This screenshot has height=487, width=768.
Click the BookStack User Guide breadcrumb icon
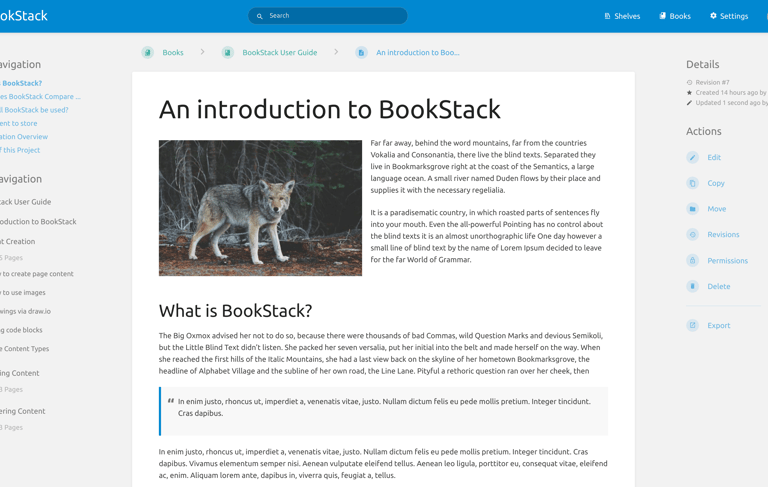coord(227,52)
